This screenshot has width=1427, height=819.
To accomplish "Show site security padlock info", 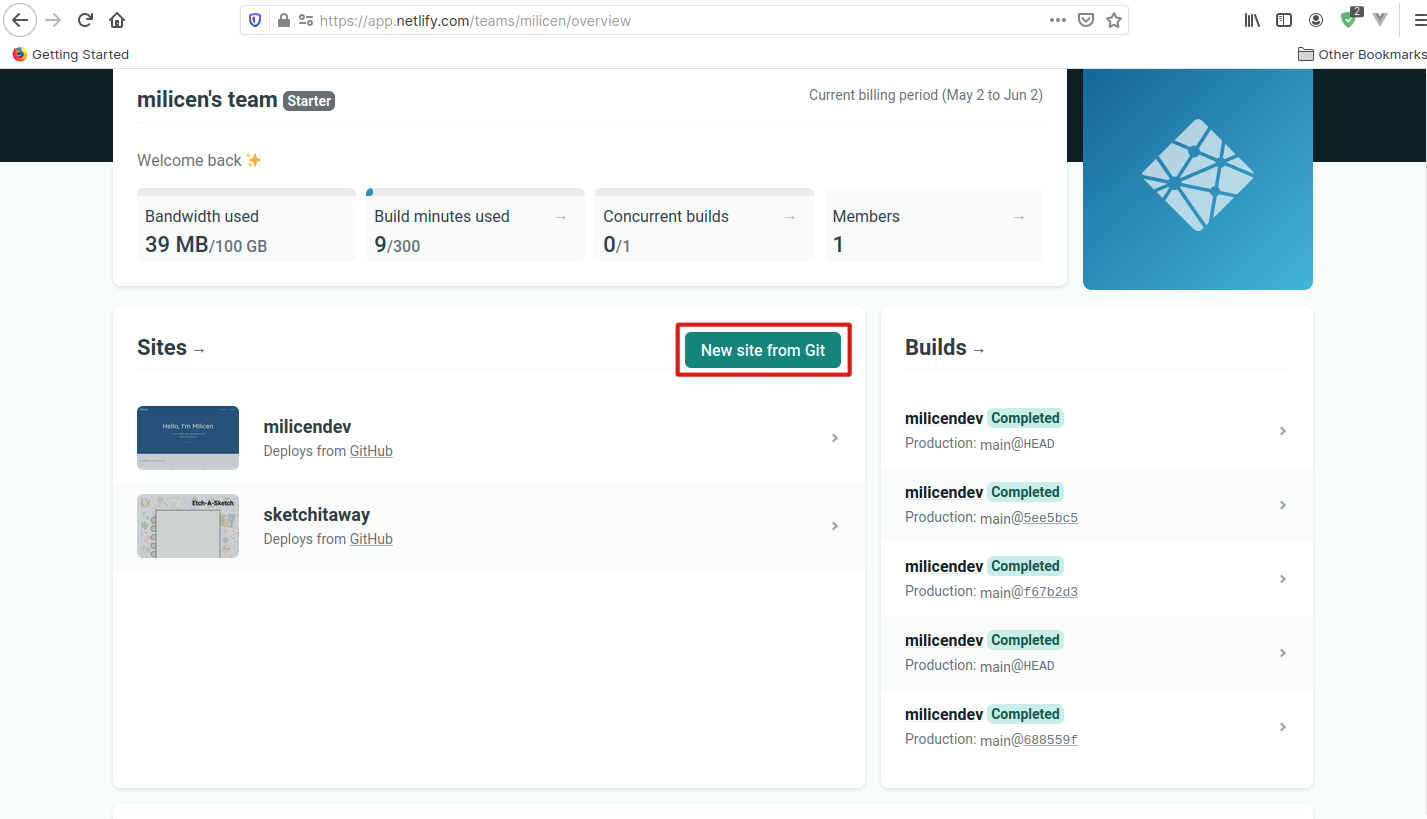I will coord(283,20).
